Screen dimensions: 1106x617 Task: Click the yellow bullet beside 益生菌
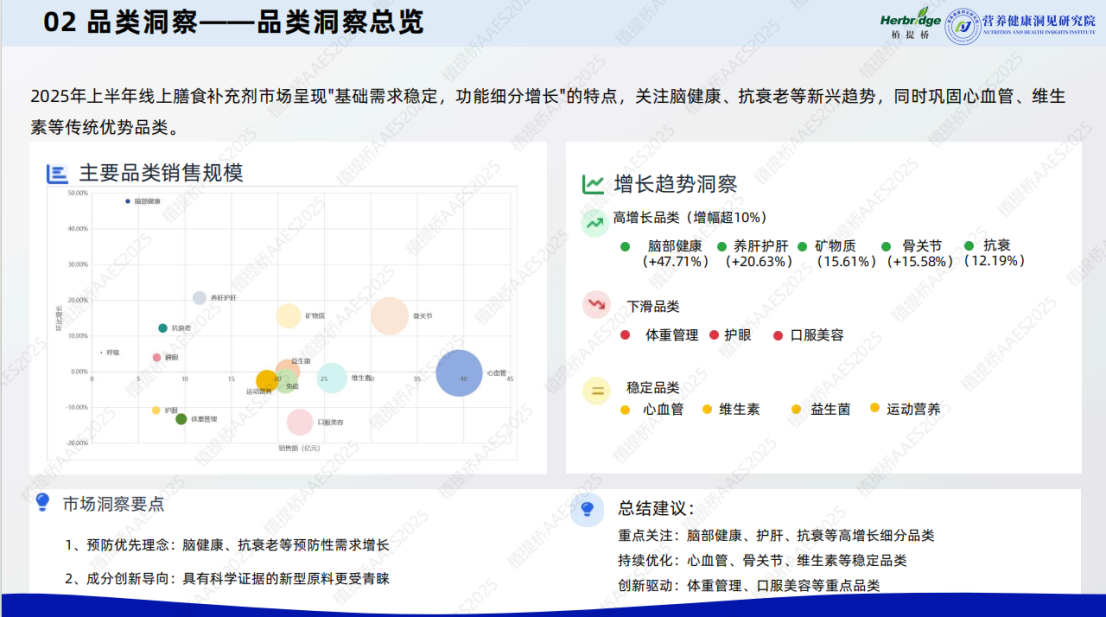coord(796,409)
